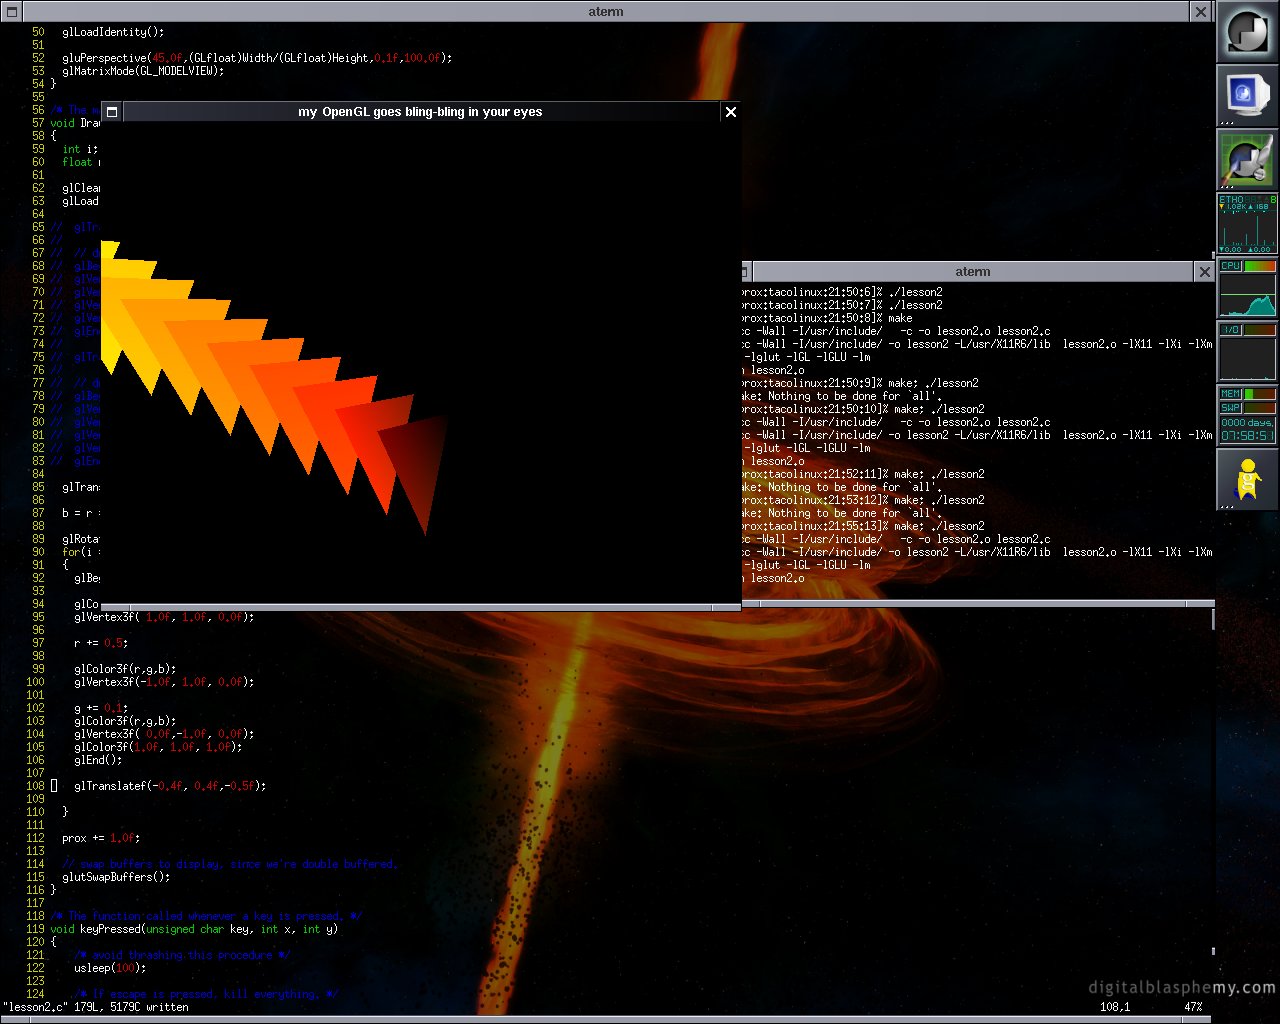Viewport: 1280px width, 1024px height.
Task: Click 'glEnd();' on line 106
Action: (x=98, y=760)
